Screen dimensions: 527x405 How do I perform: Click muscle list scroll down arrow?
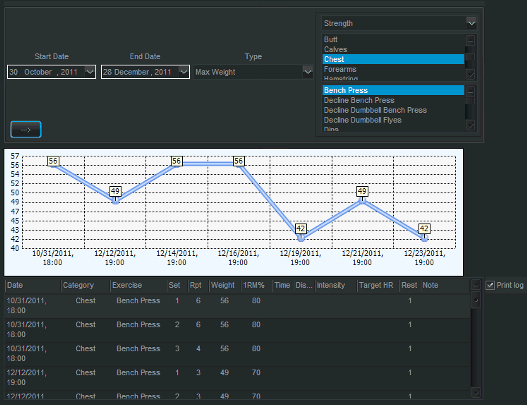(x=471, y=74)
